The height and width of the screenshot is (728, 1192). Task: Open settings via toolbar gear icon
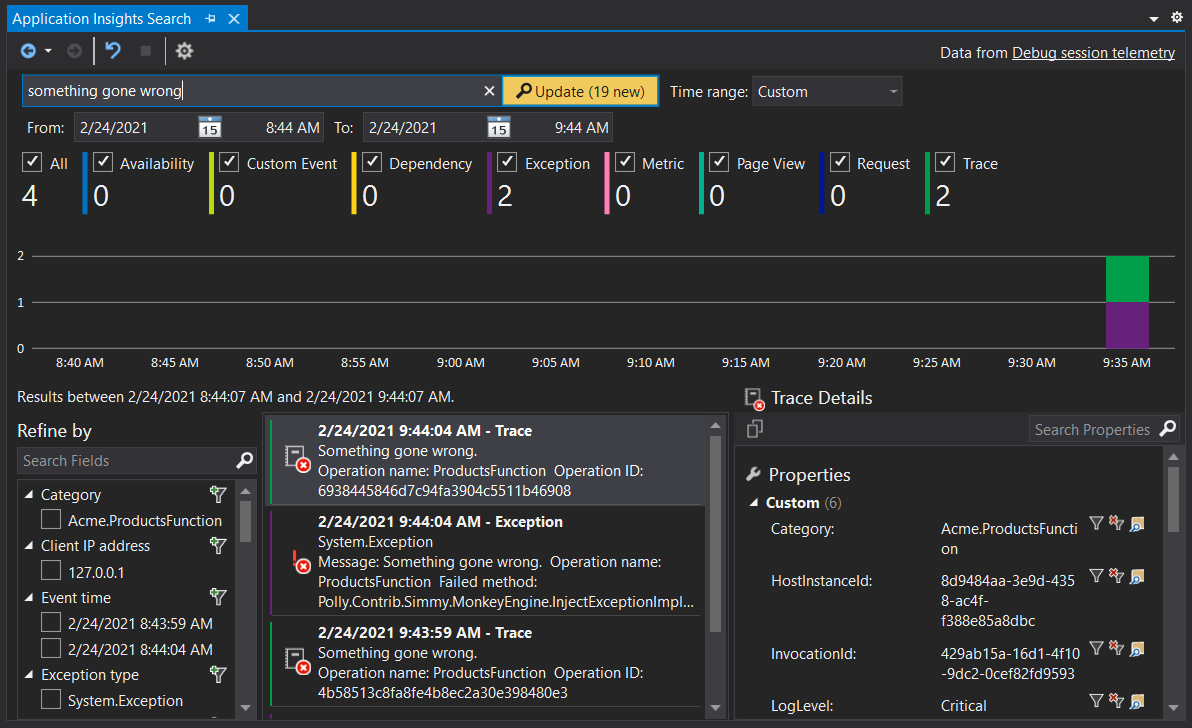[x=184, y=51]
